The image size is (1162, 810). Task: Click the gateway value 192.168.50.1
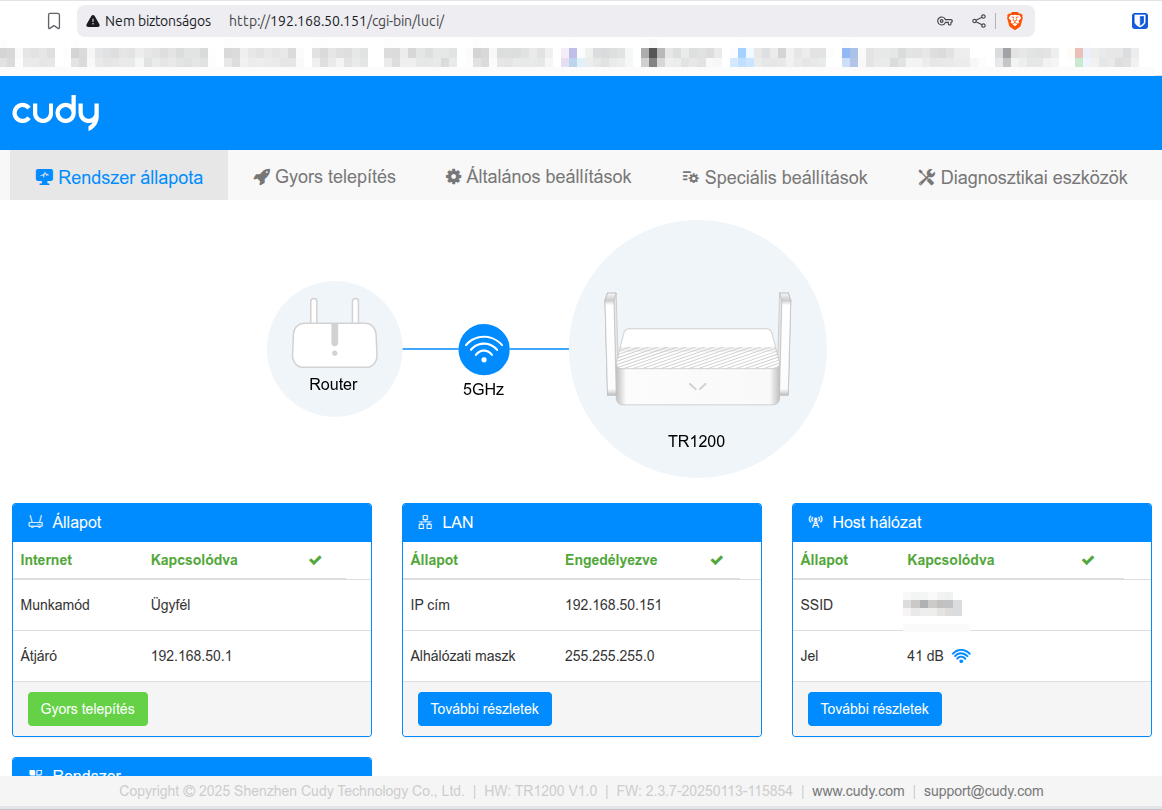coord(191,656)
